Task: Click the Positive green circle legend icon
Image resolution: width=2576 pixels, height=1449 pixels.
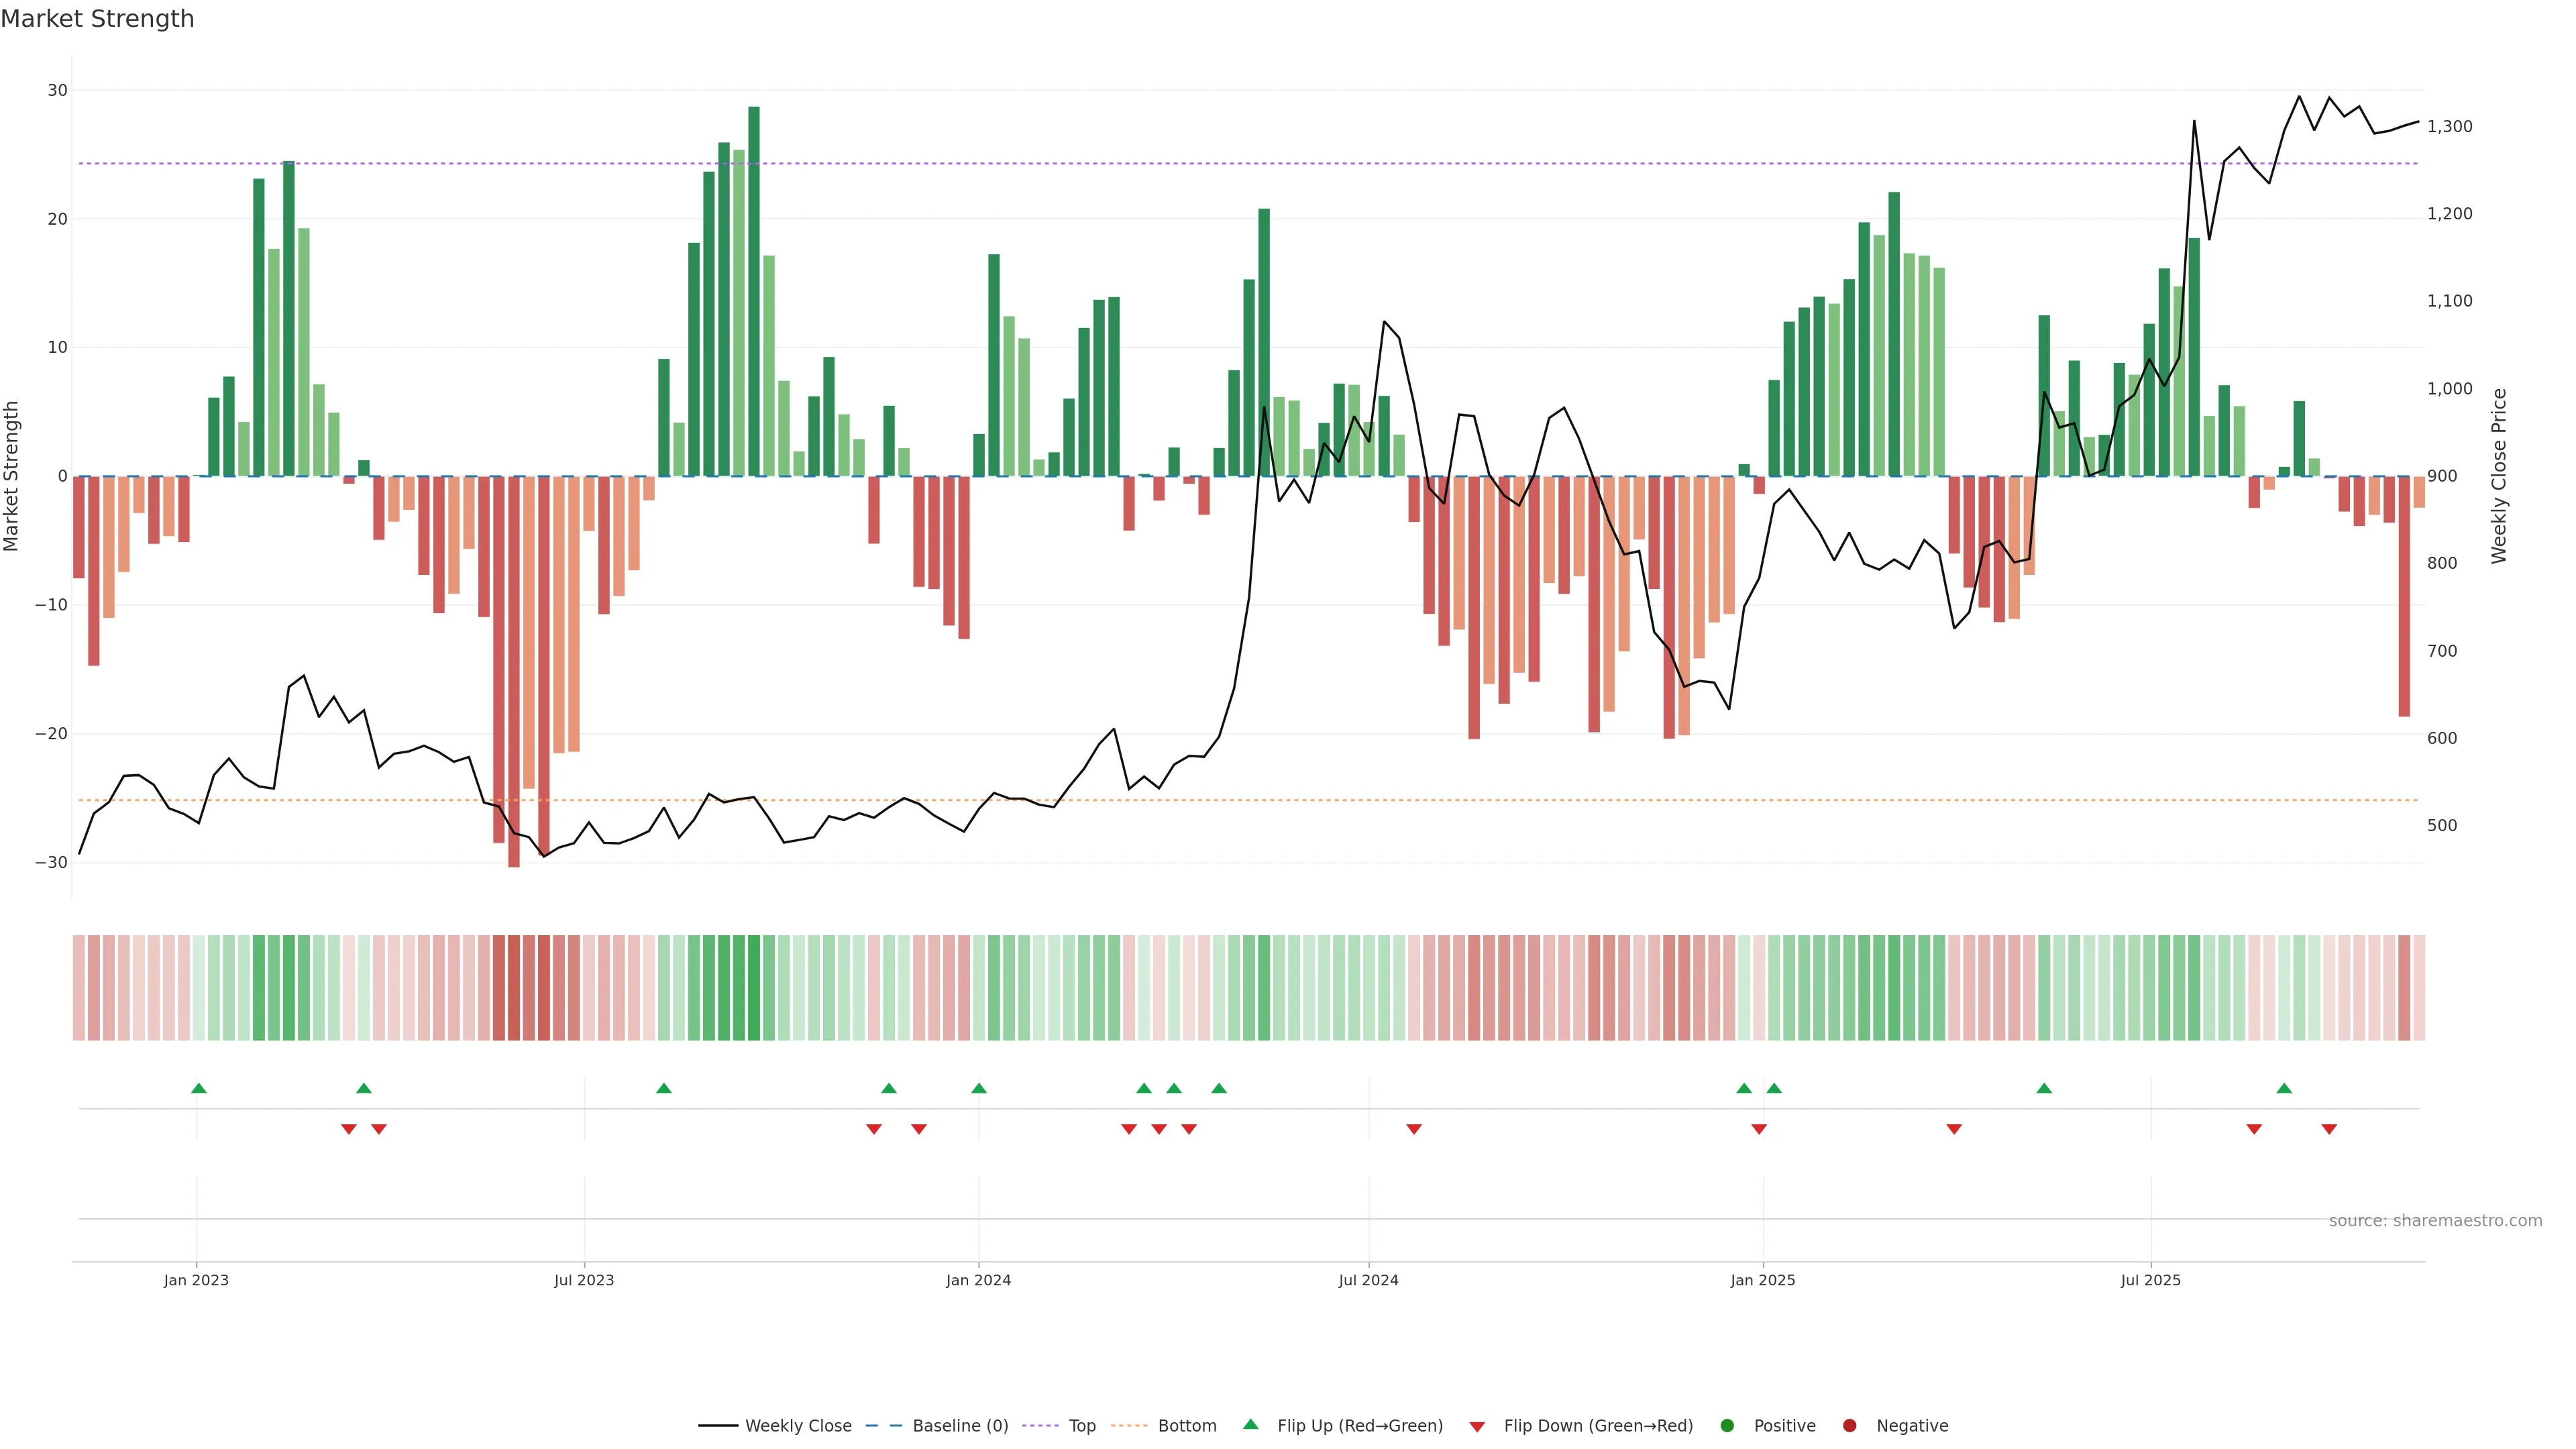Action: [1727, 1425]
